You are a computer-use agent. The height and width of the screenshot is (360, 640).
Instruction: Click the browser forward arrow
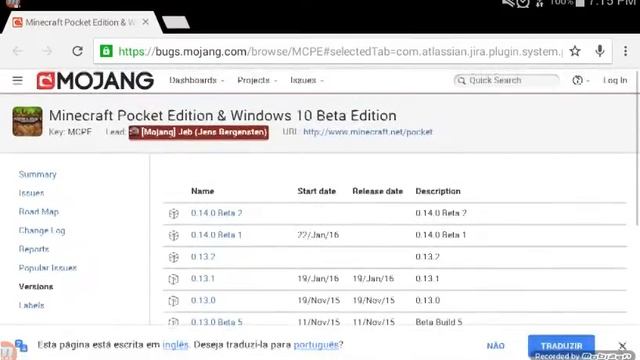pyautogui.click(x=47, y=51)
